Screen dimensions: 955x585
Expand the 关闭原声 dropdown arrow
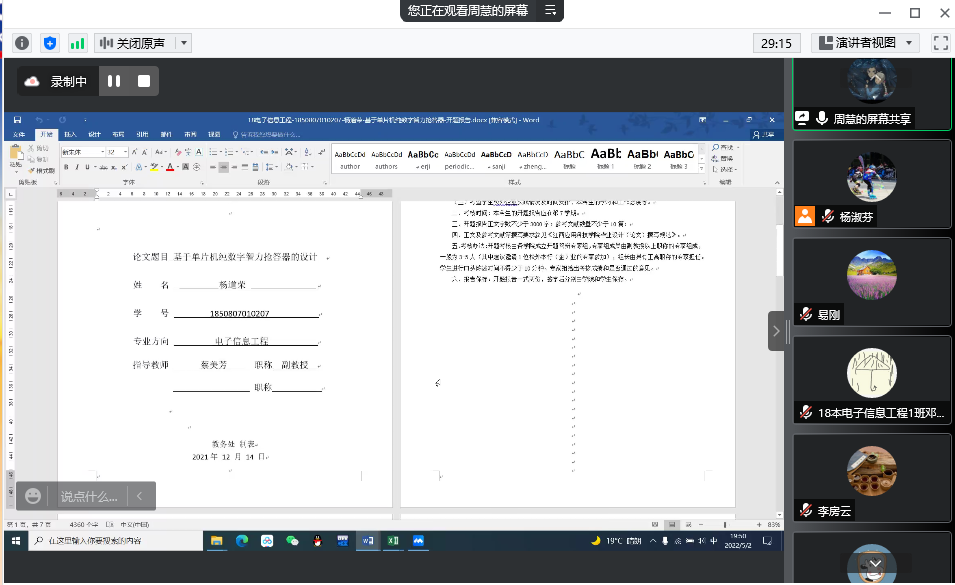(x=183, y=43)
